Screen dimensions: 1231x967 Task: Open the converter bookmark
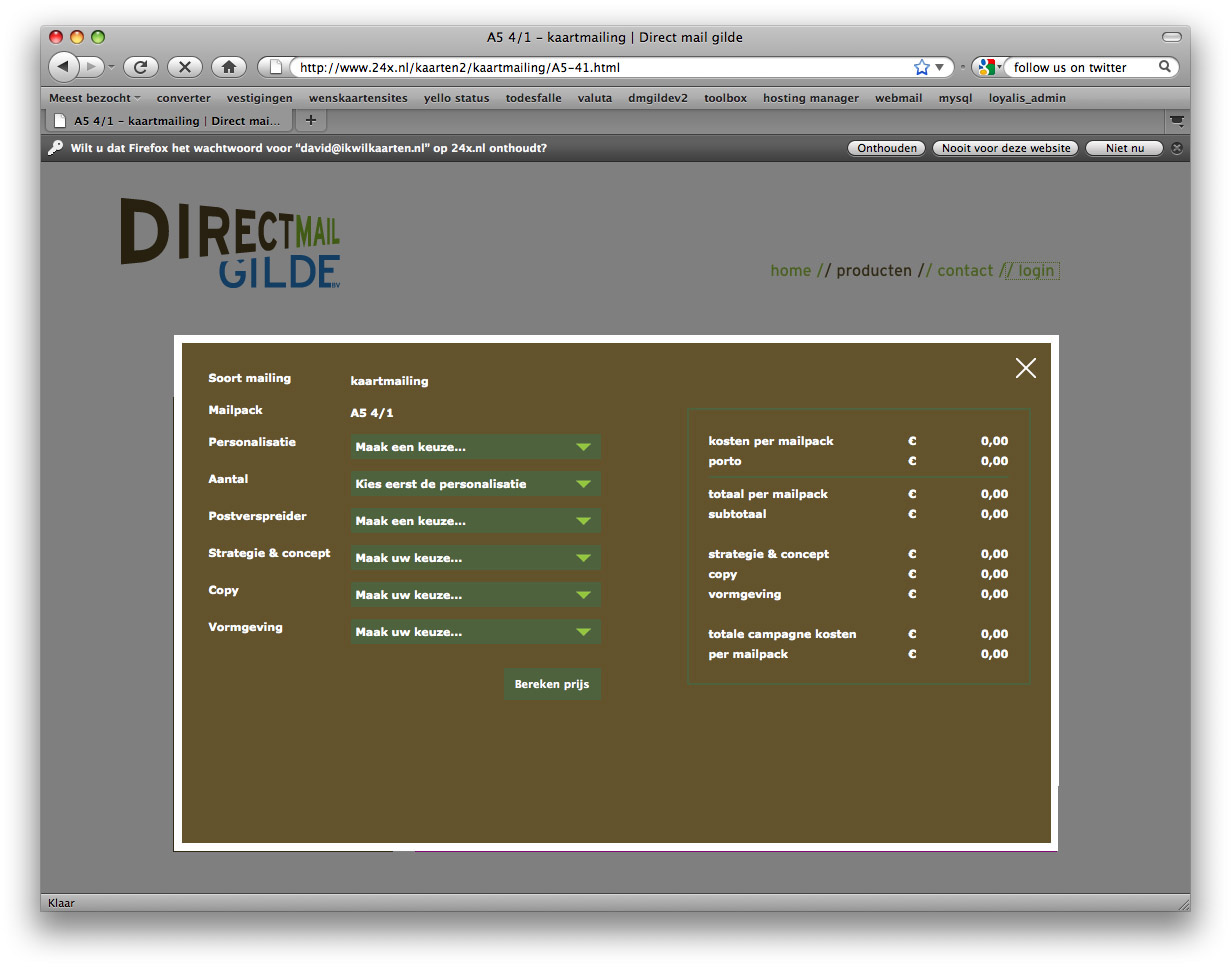click(184, 98)
